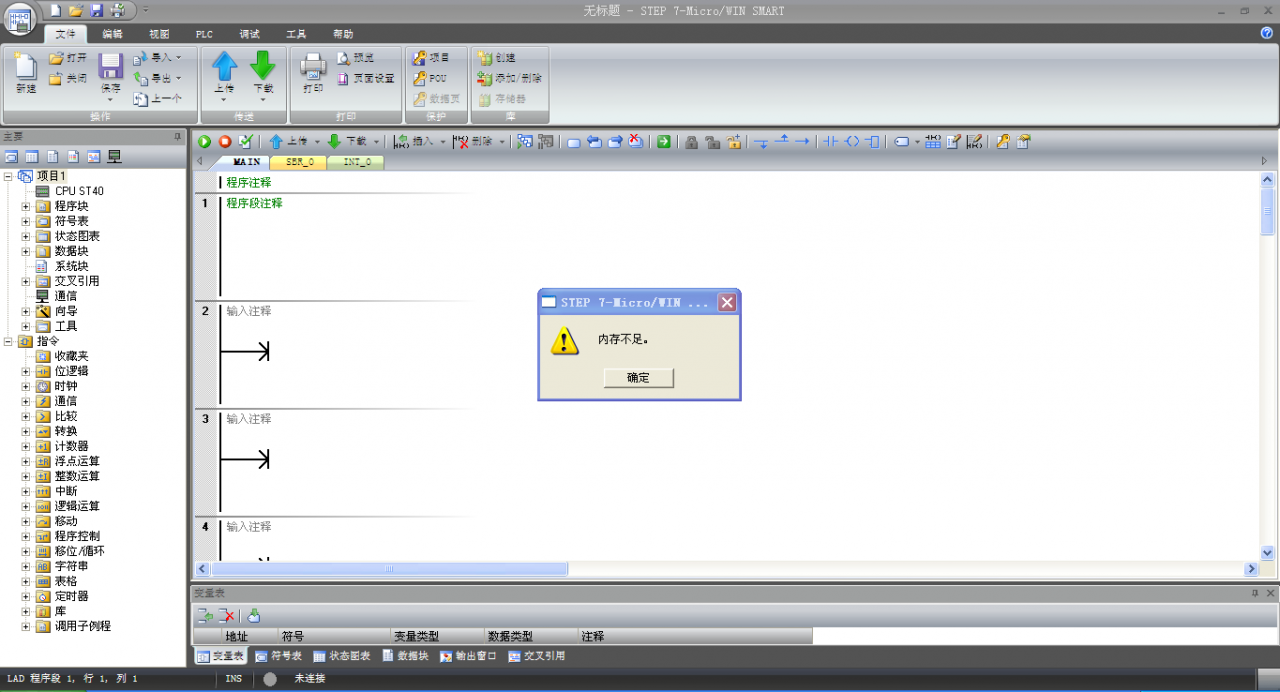
Task: Expand the 程序块 tree node
Action: coord(26,206)
